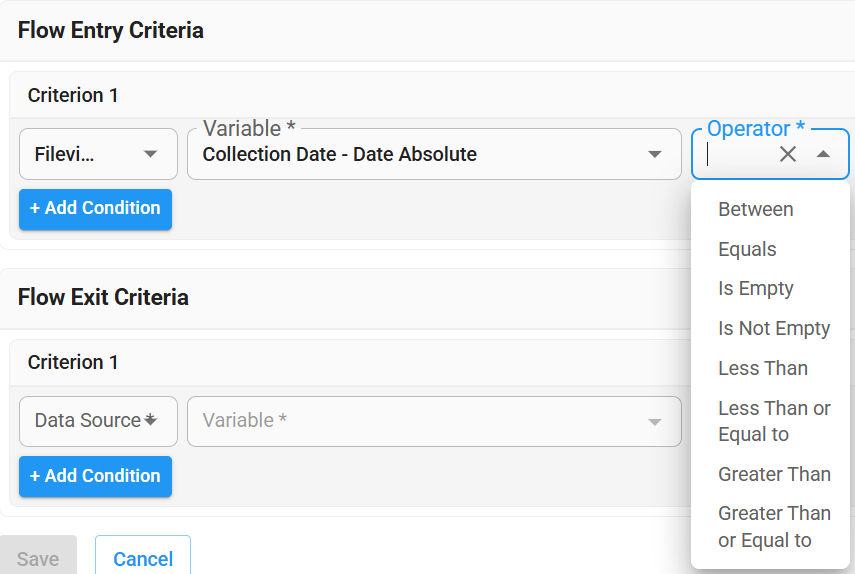
Task: Click Add Condition under Flow Entry Criteria
Action: pyautogui.click(x=95, y=208)
